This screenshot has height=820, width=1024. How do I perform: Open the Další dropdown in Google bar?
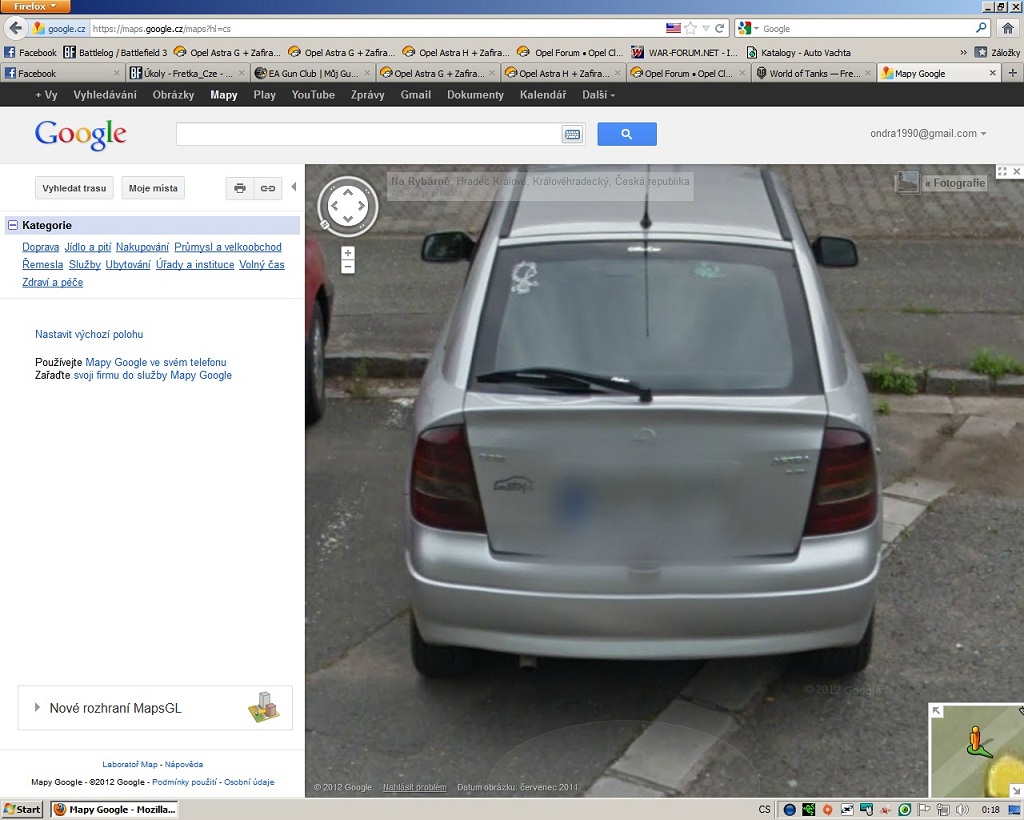pyautogui.click(x=598, y=95)
